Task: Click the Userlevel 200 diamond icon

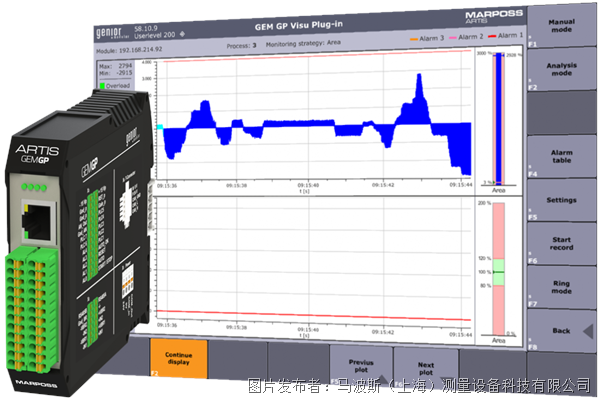Action: (182, 34)
